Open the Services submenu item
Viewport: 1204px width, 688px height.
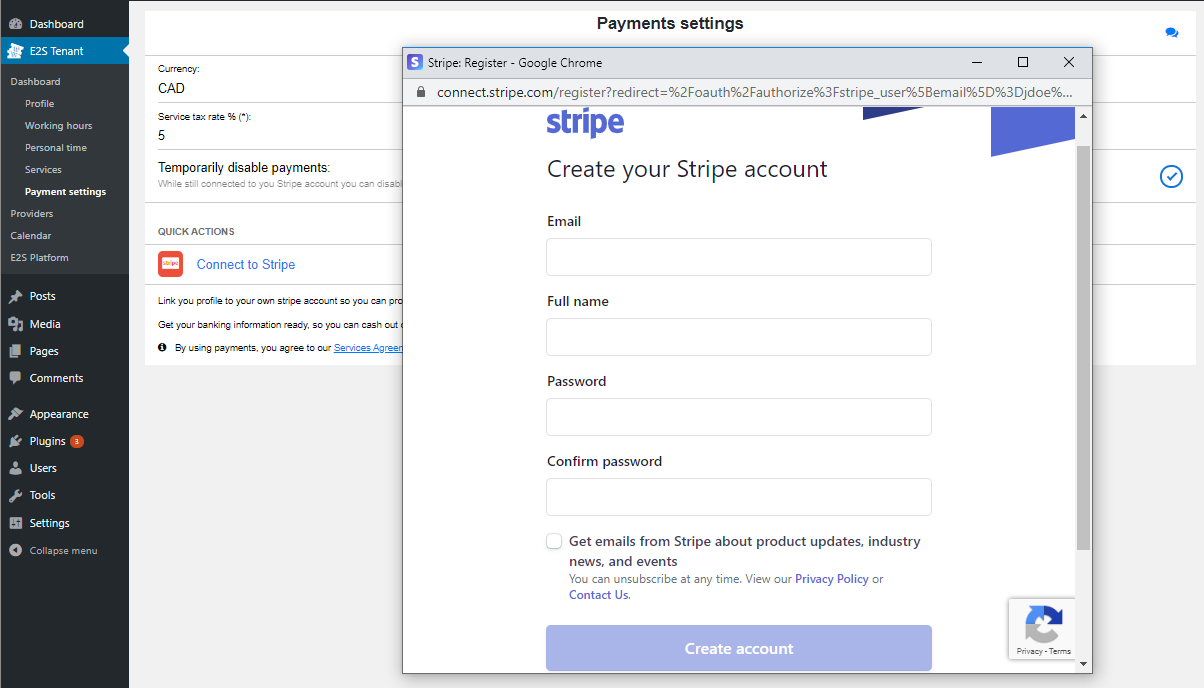[x=43, y=170]
